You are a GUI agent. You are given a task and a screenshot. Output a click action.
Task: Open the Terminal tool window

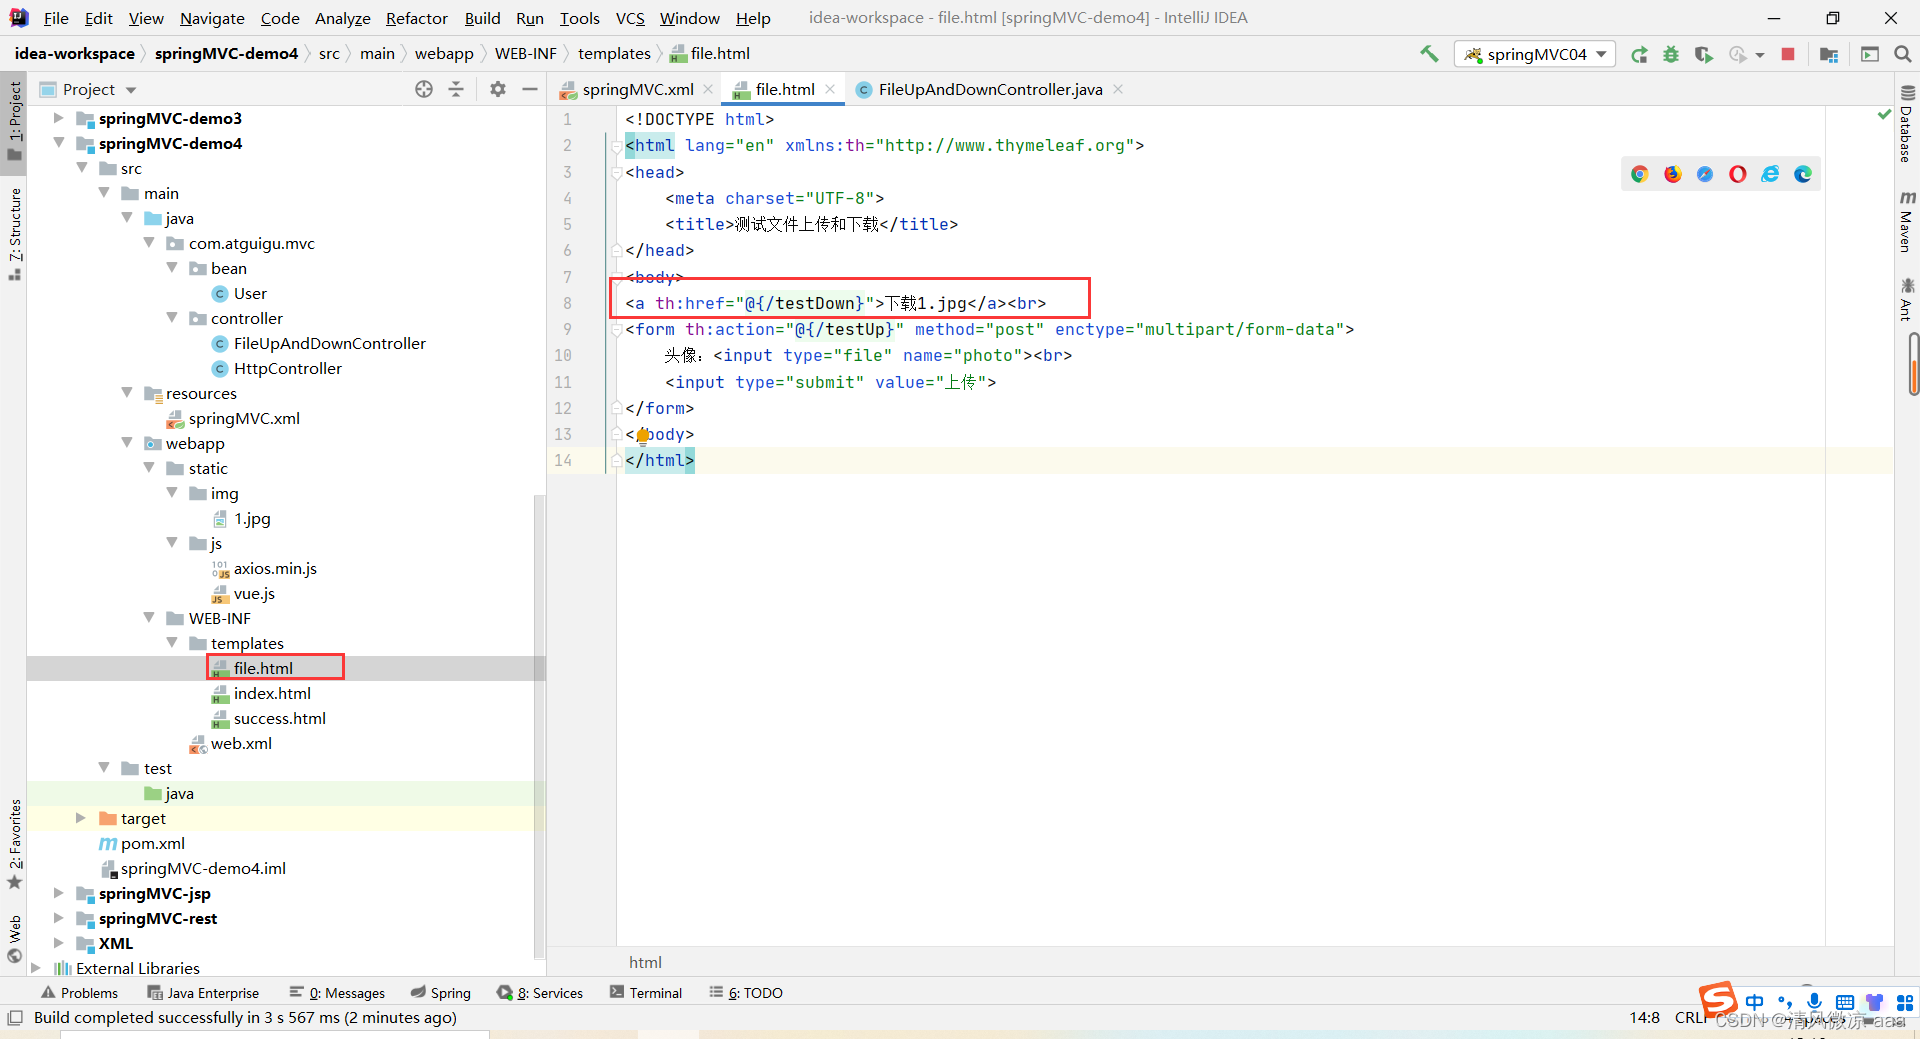(646, 993)
